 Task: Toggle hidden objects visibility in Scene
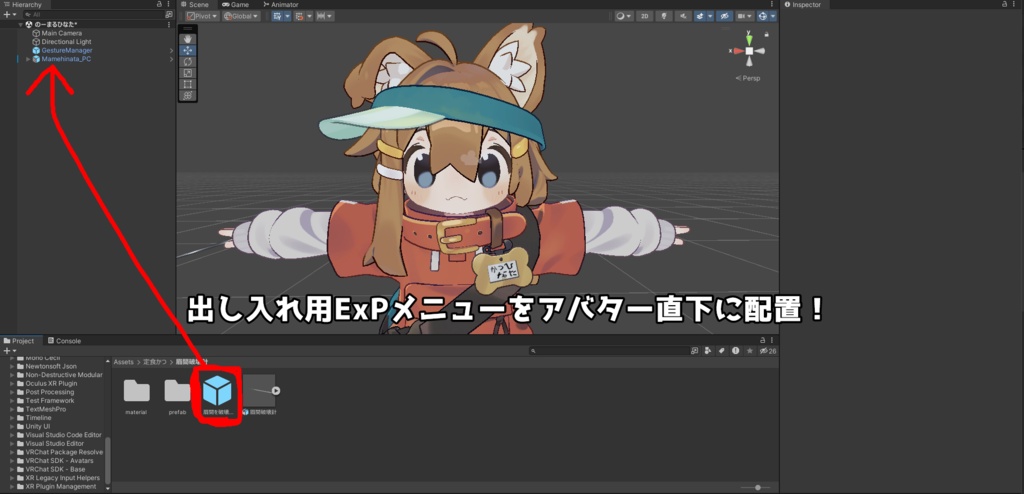coord(724,16)
